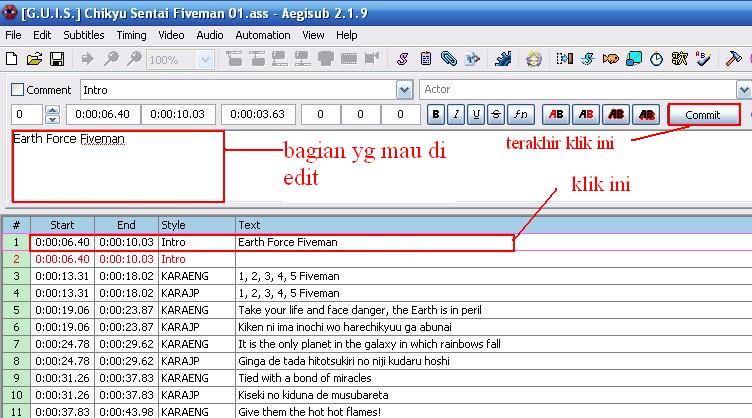Open the View menu
The width and height of the screenshot is (752, 418).
click(x=313, y=35)
